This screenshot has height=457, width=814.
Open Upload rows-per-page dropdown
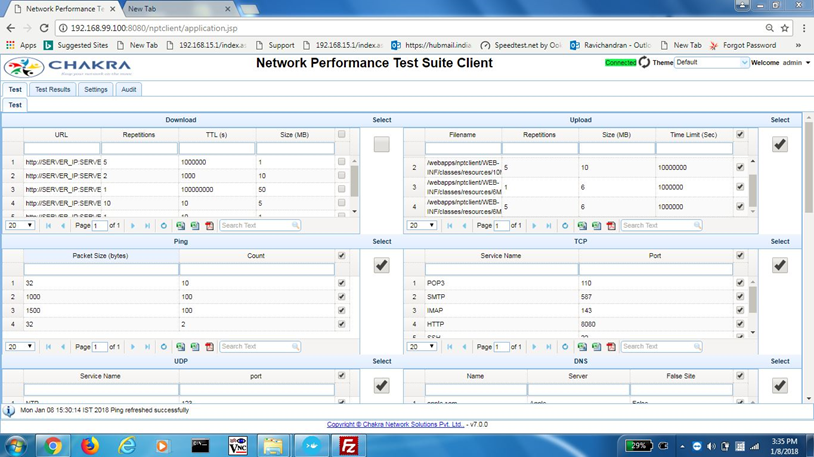click(422, 225)
